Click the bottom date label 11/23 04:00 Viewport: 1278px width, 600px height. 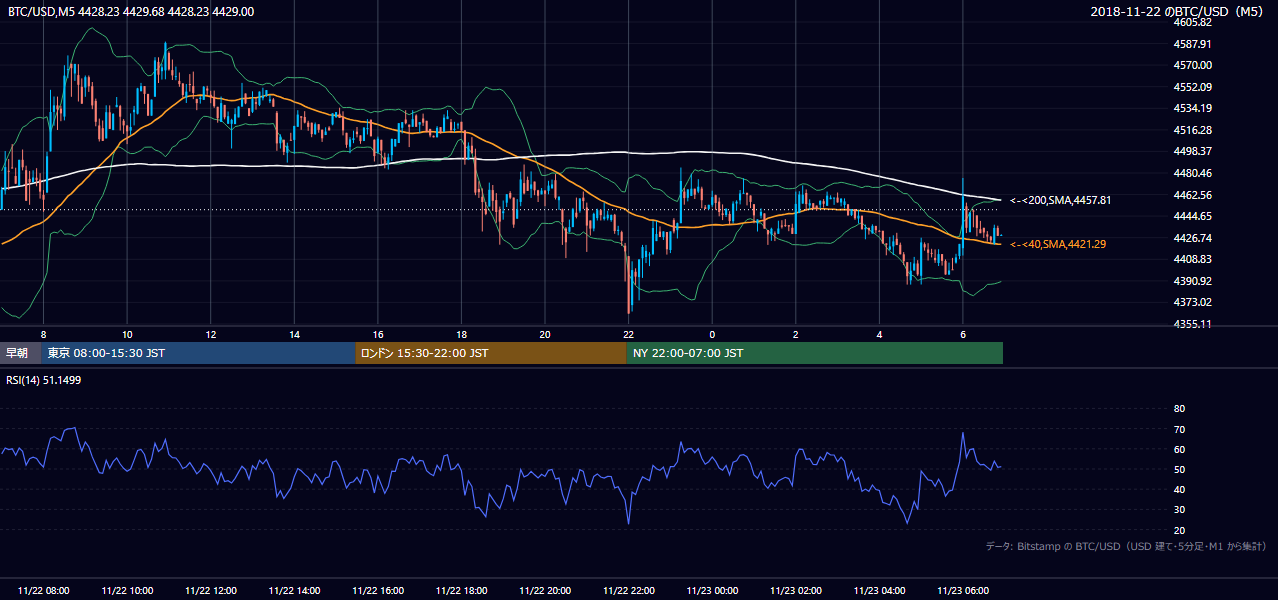[x=879, y=591]
